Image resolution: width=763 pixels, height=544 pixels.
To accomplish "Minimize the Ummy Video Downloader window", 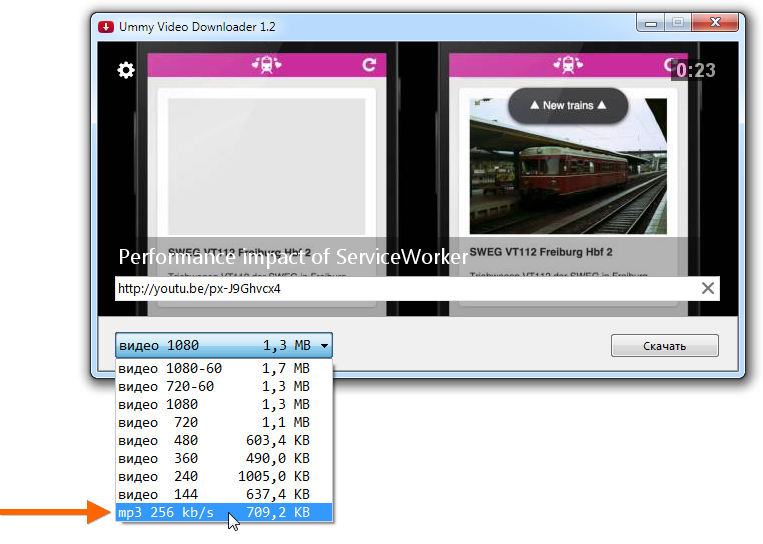I will pos(651,23).
